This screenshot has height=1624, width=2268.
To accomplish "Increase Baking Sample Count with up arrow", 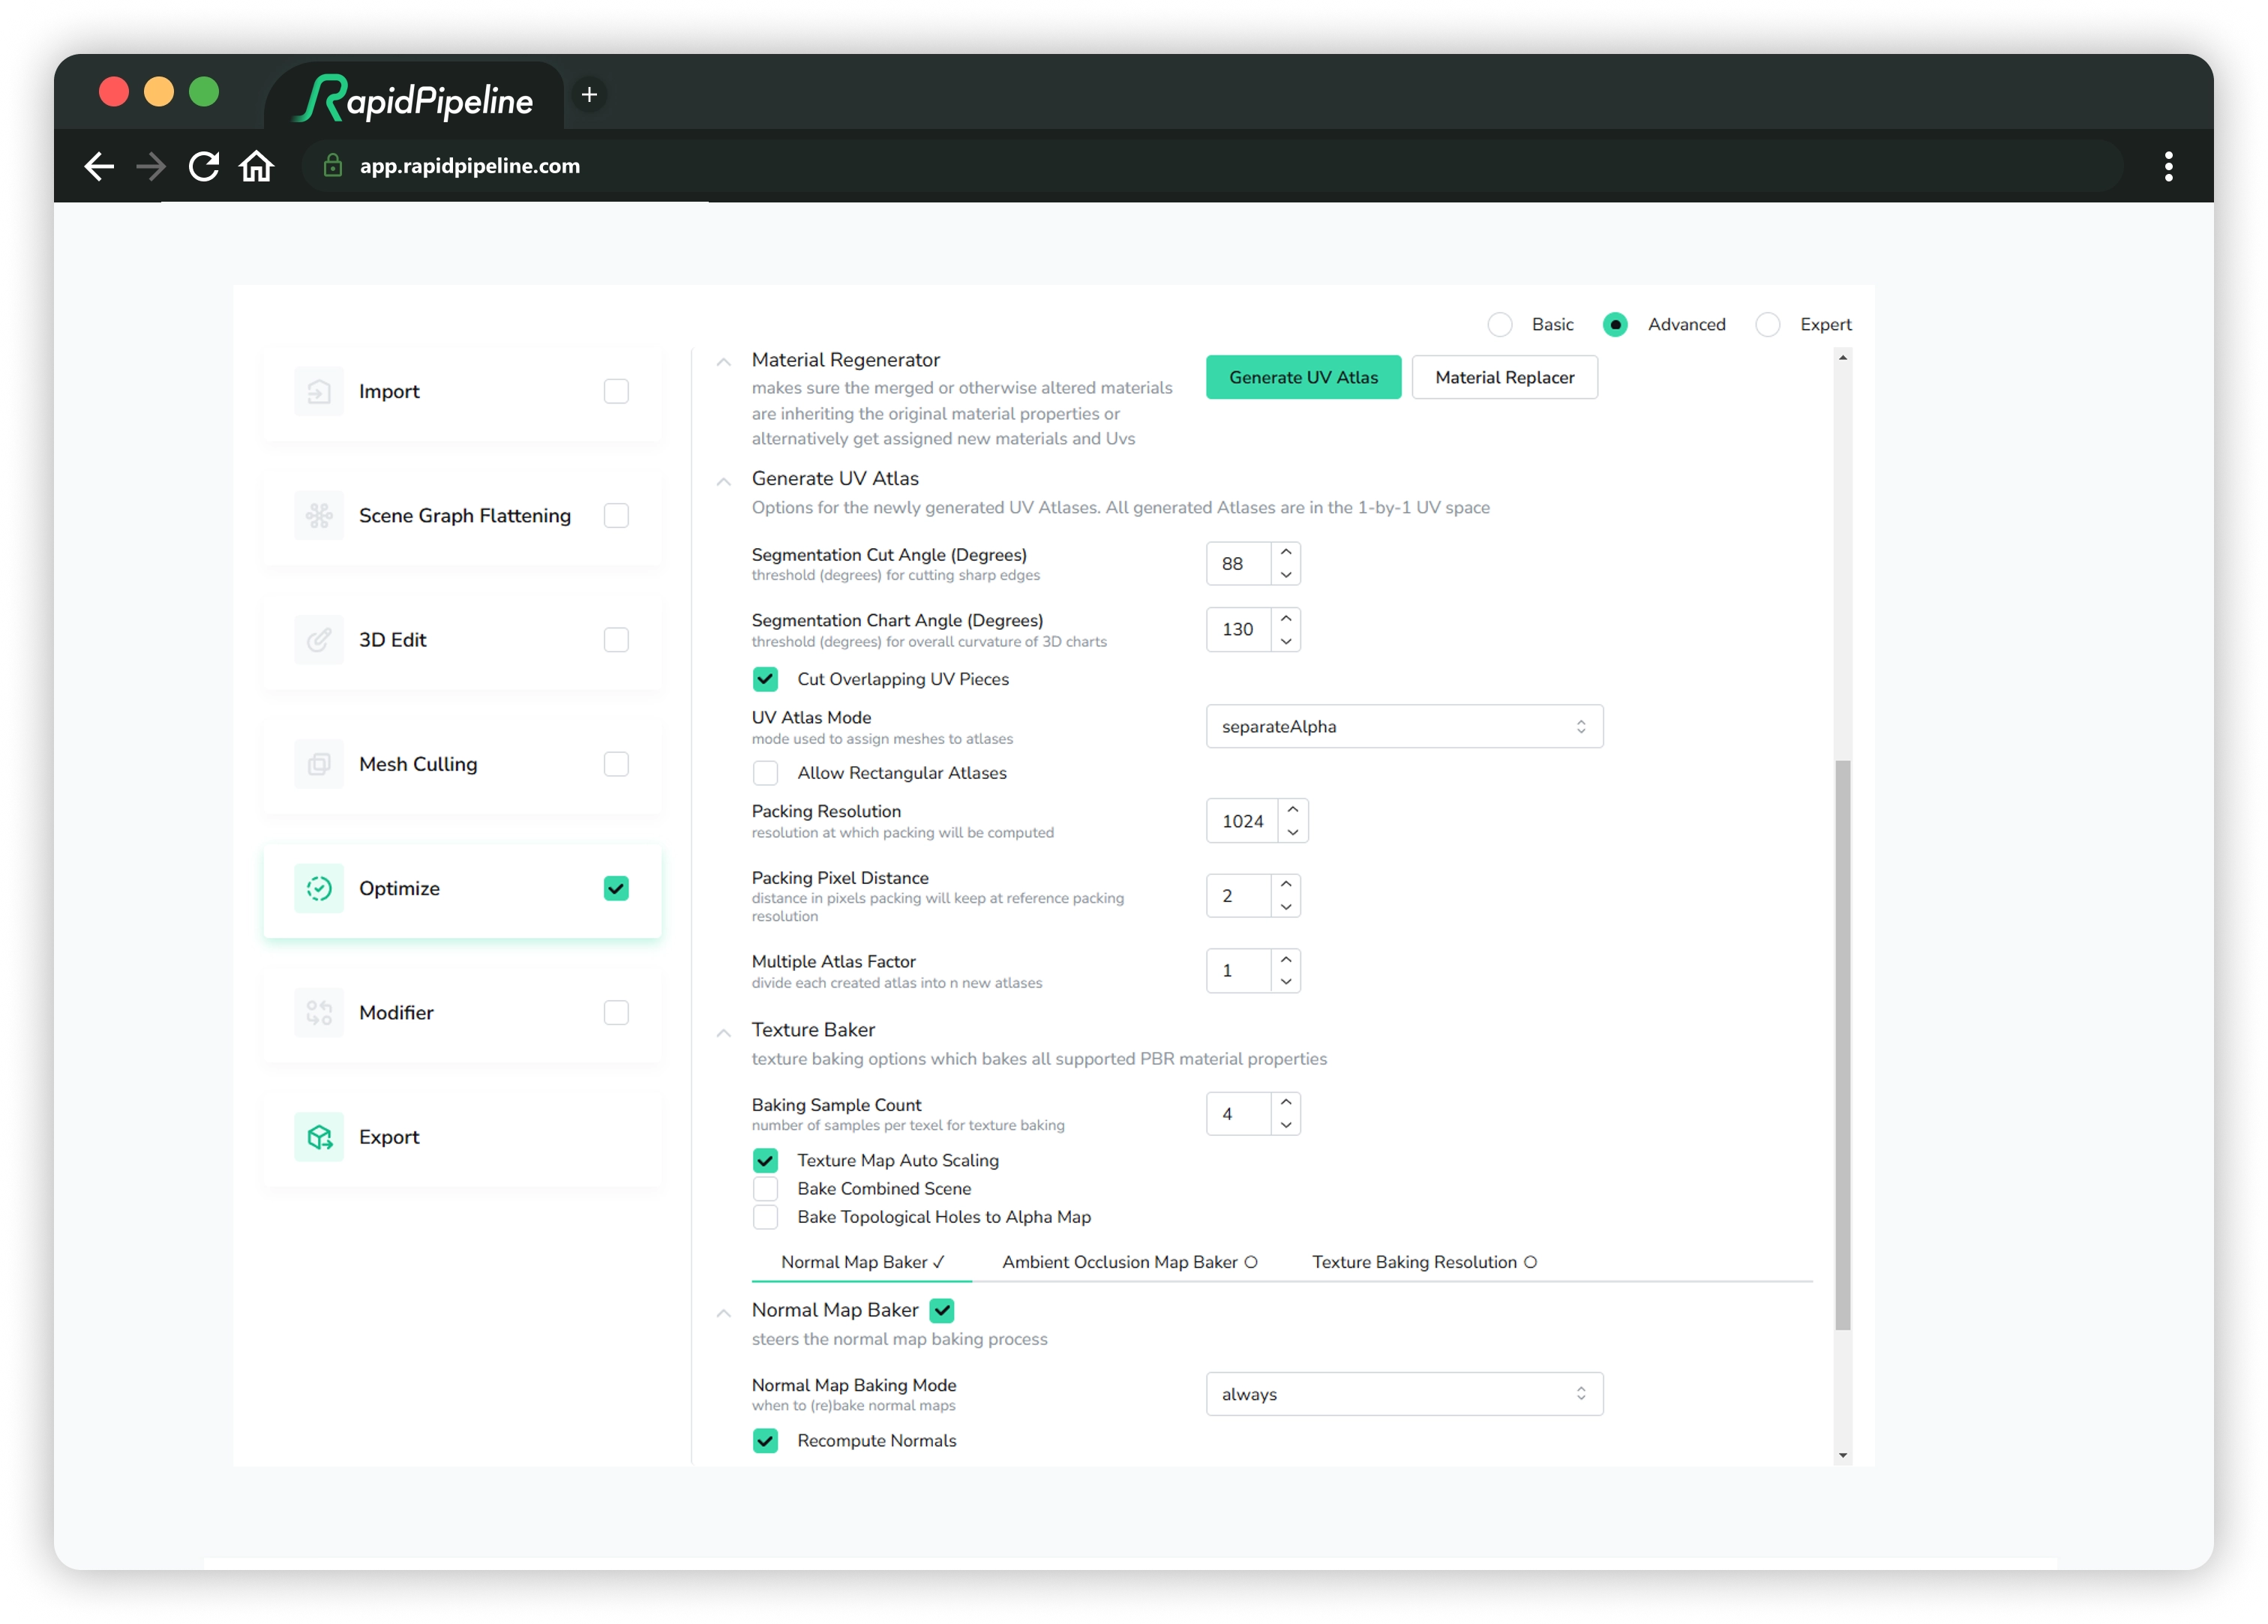I will [x=1286, y=1103].
